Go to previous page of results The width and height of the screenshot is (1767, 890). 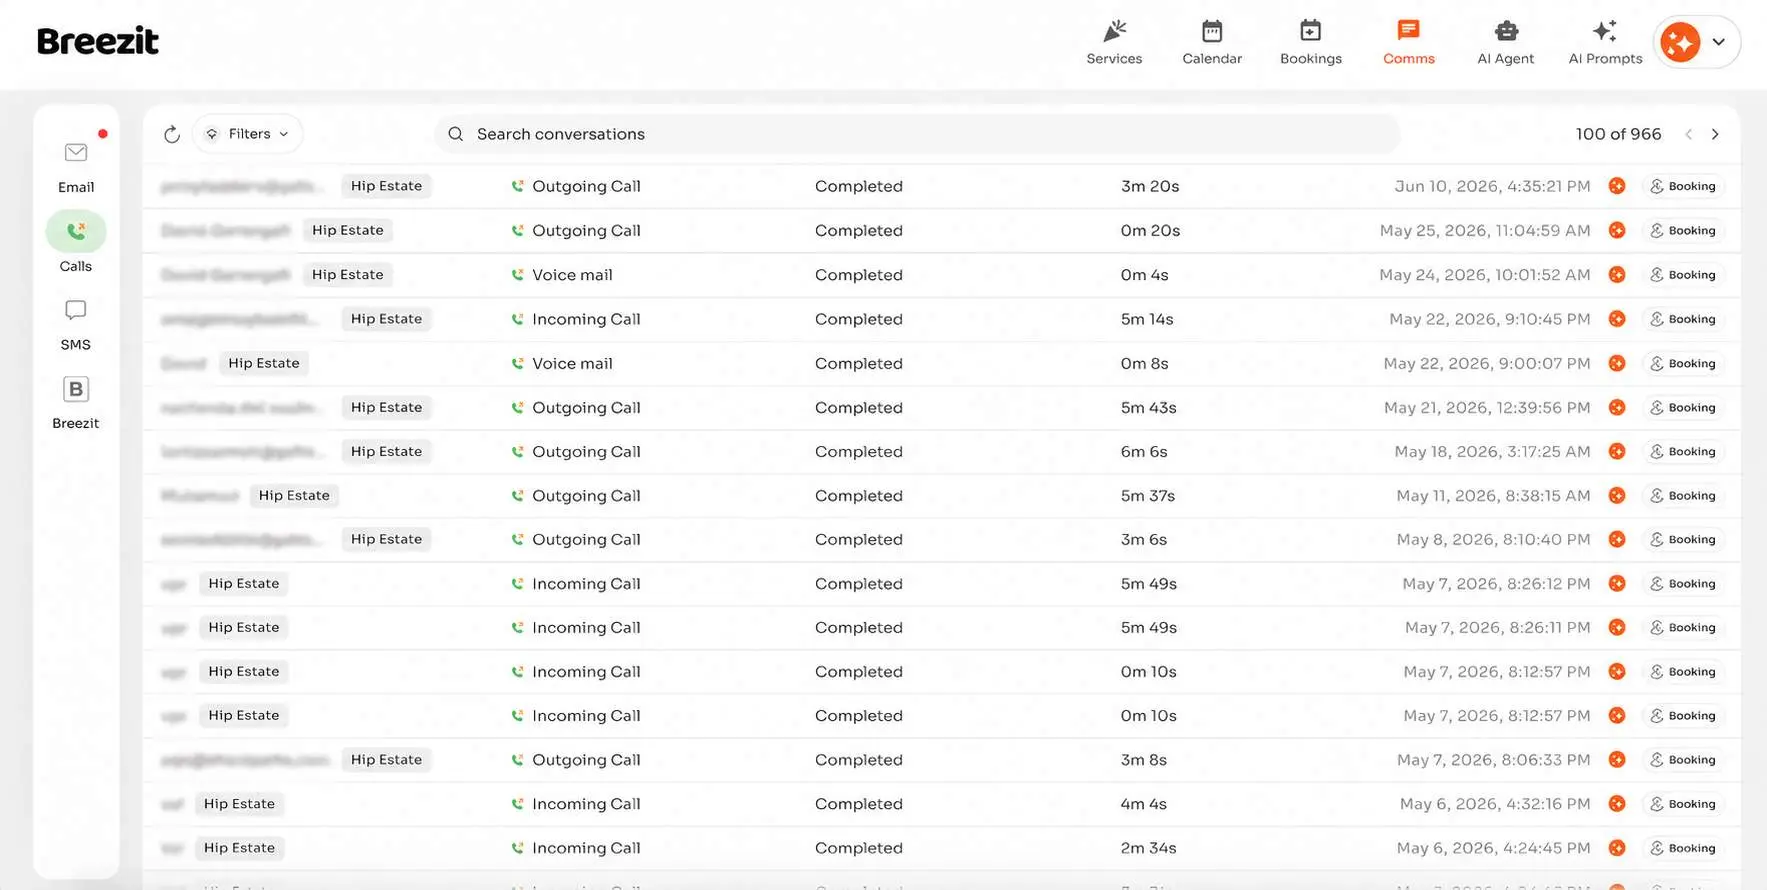click(x=1689, y=134)
